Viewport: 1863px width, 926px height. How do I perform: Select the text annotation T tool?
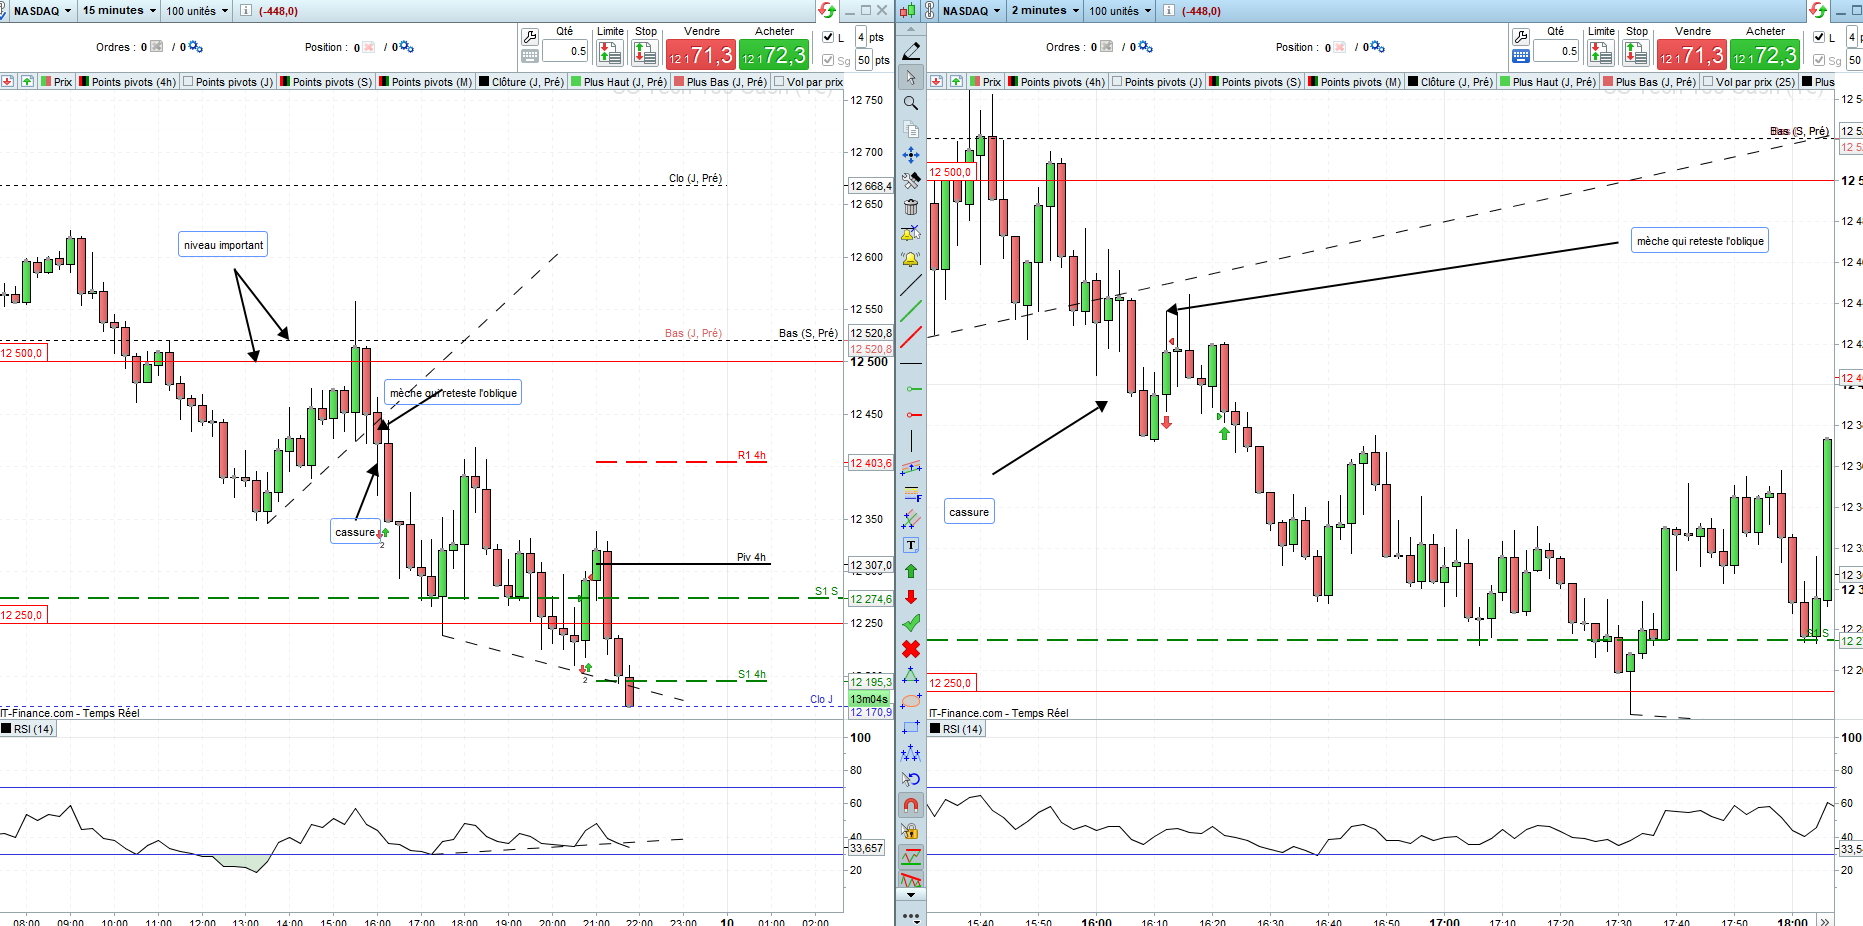pos(911,545)
